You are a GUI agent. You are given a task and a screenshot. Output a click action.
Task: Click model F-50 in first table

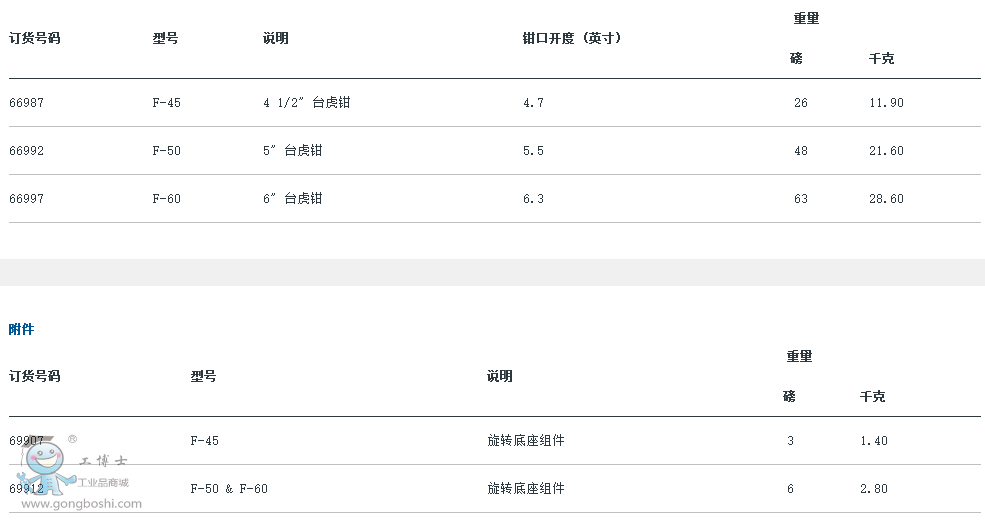[166, 151]
